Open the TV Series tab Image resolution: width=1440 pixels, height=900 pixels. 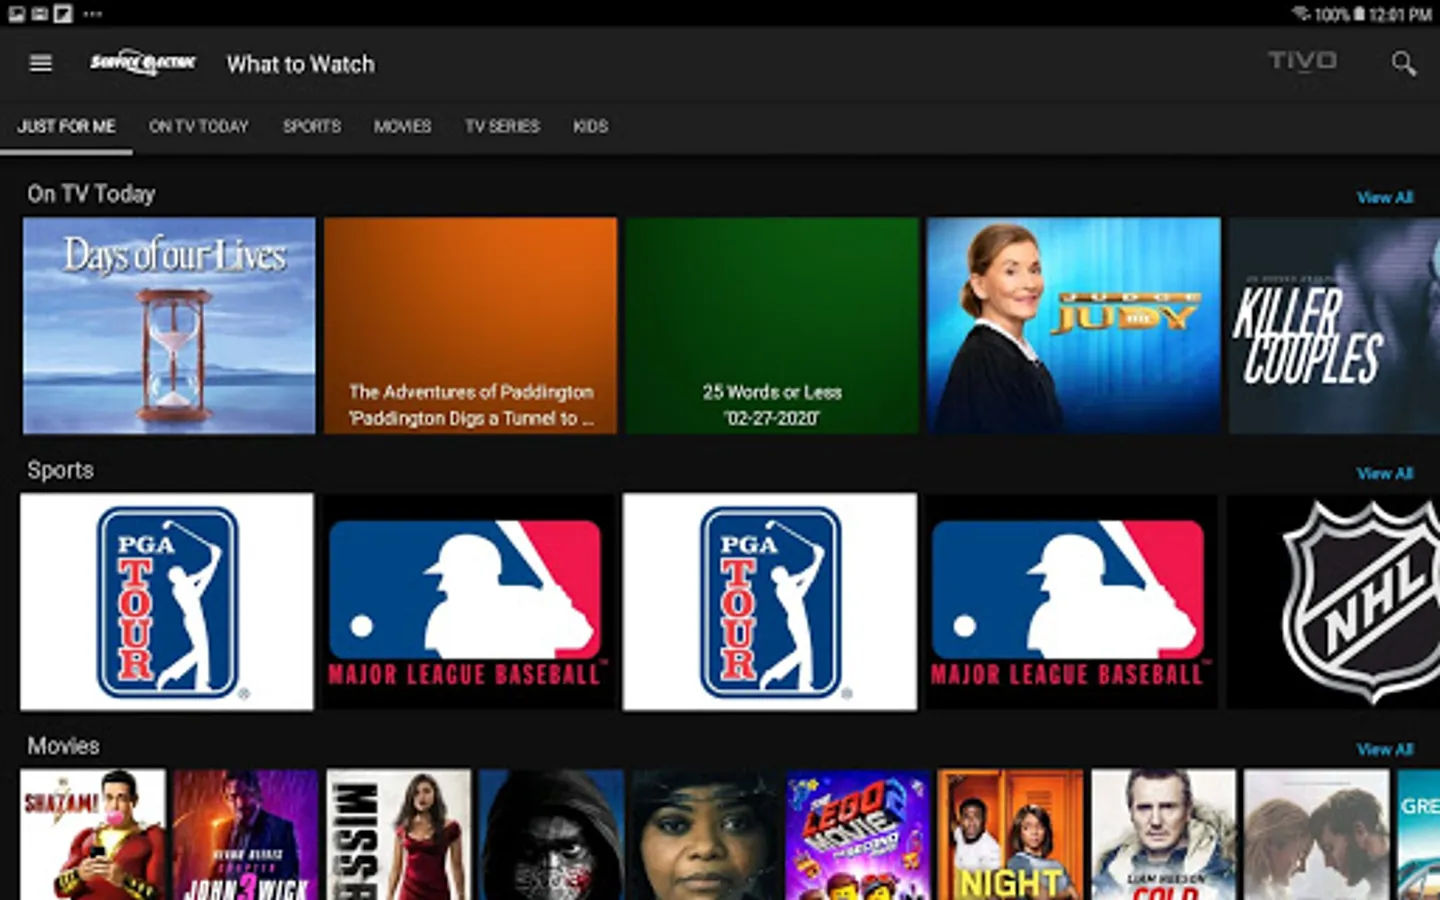(x=502, y=126)
